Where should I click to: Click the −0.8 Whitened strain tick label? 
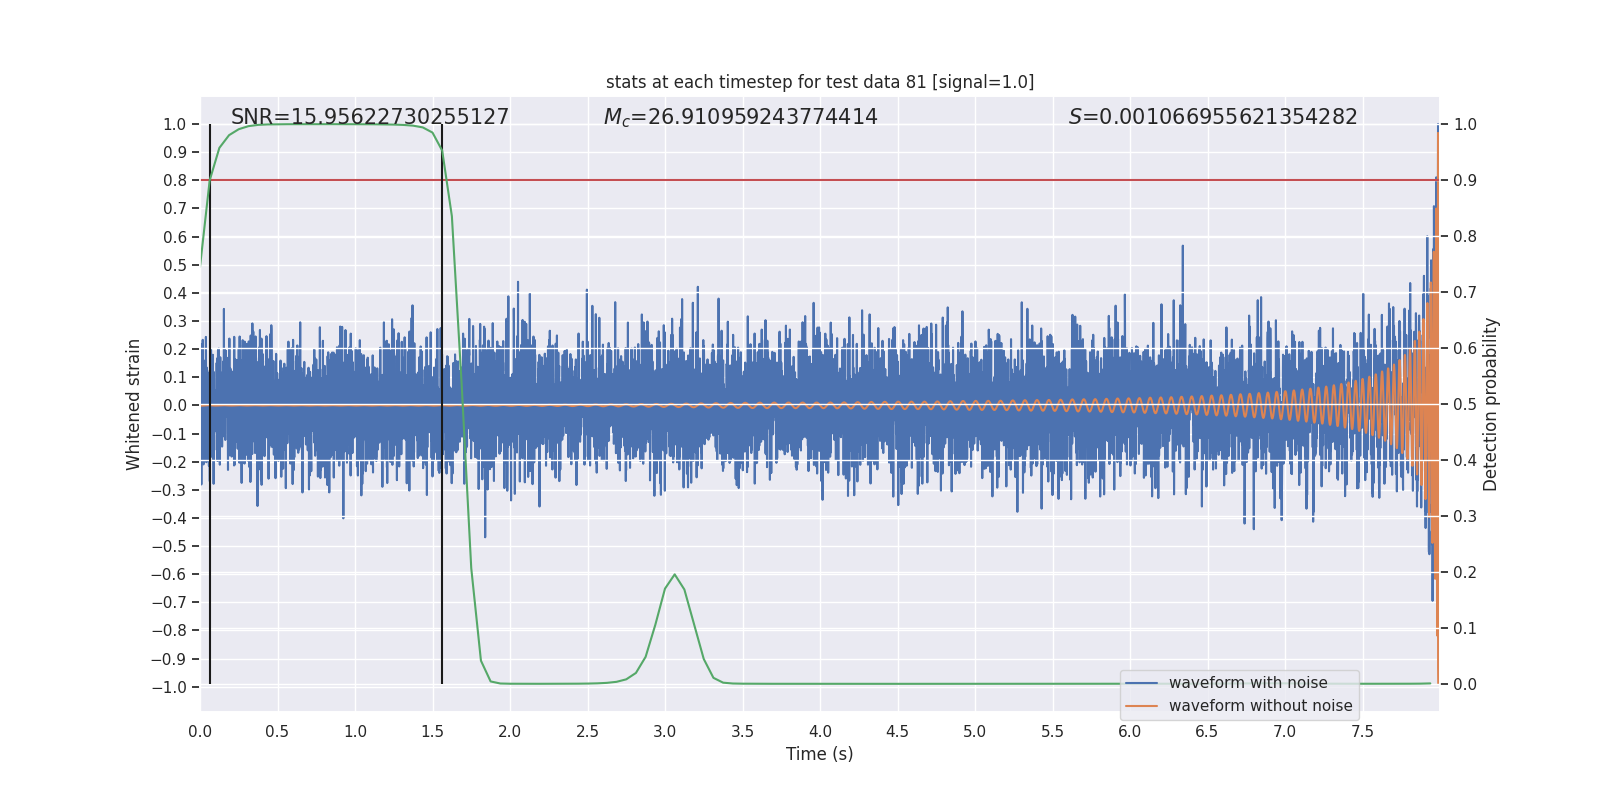click(x=169, y=631)
